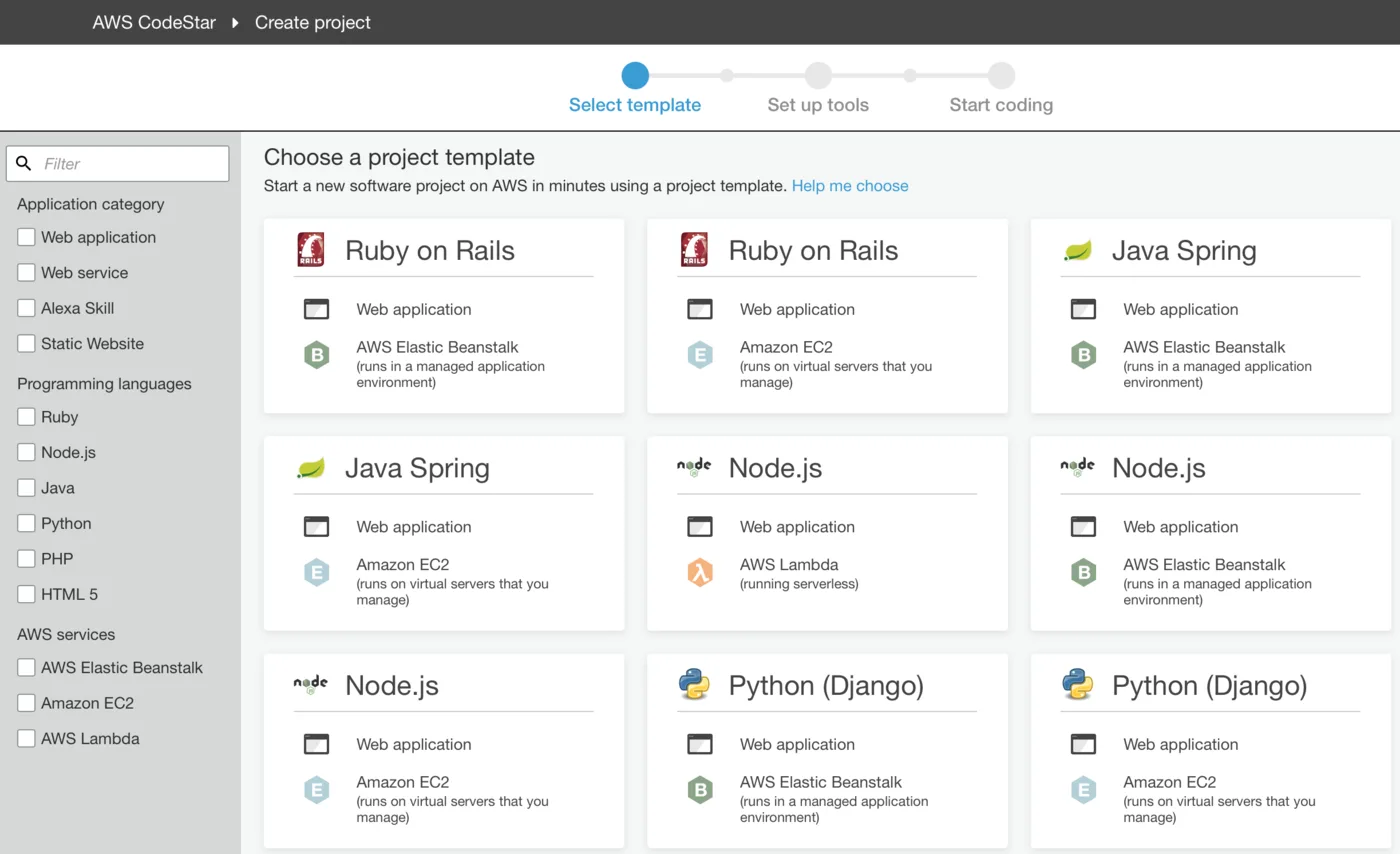Click the Node logo on the Node.js Elastic Beanstalk card
This screenshot has width=1400, height=854.
(1077, 467)
